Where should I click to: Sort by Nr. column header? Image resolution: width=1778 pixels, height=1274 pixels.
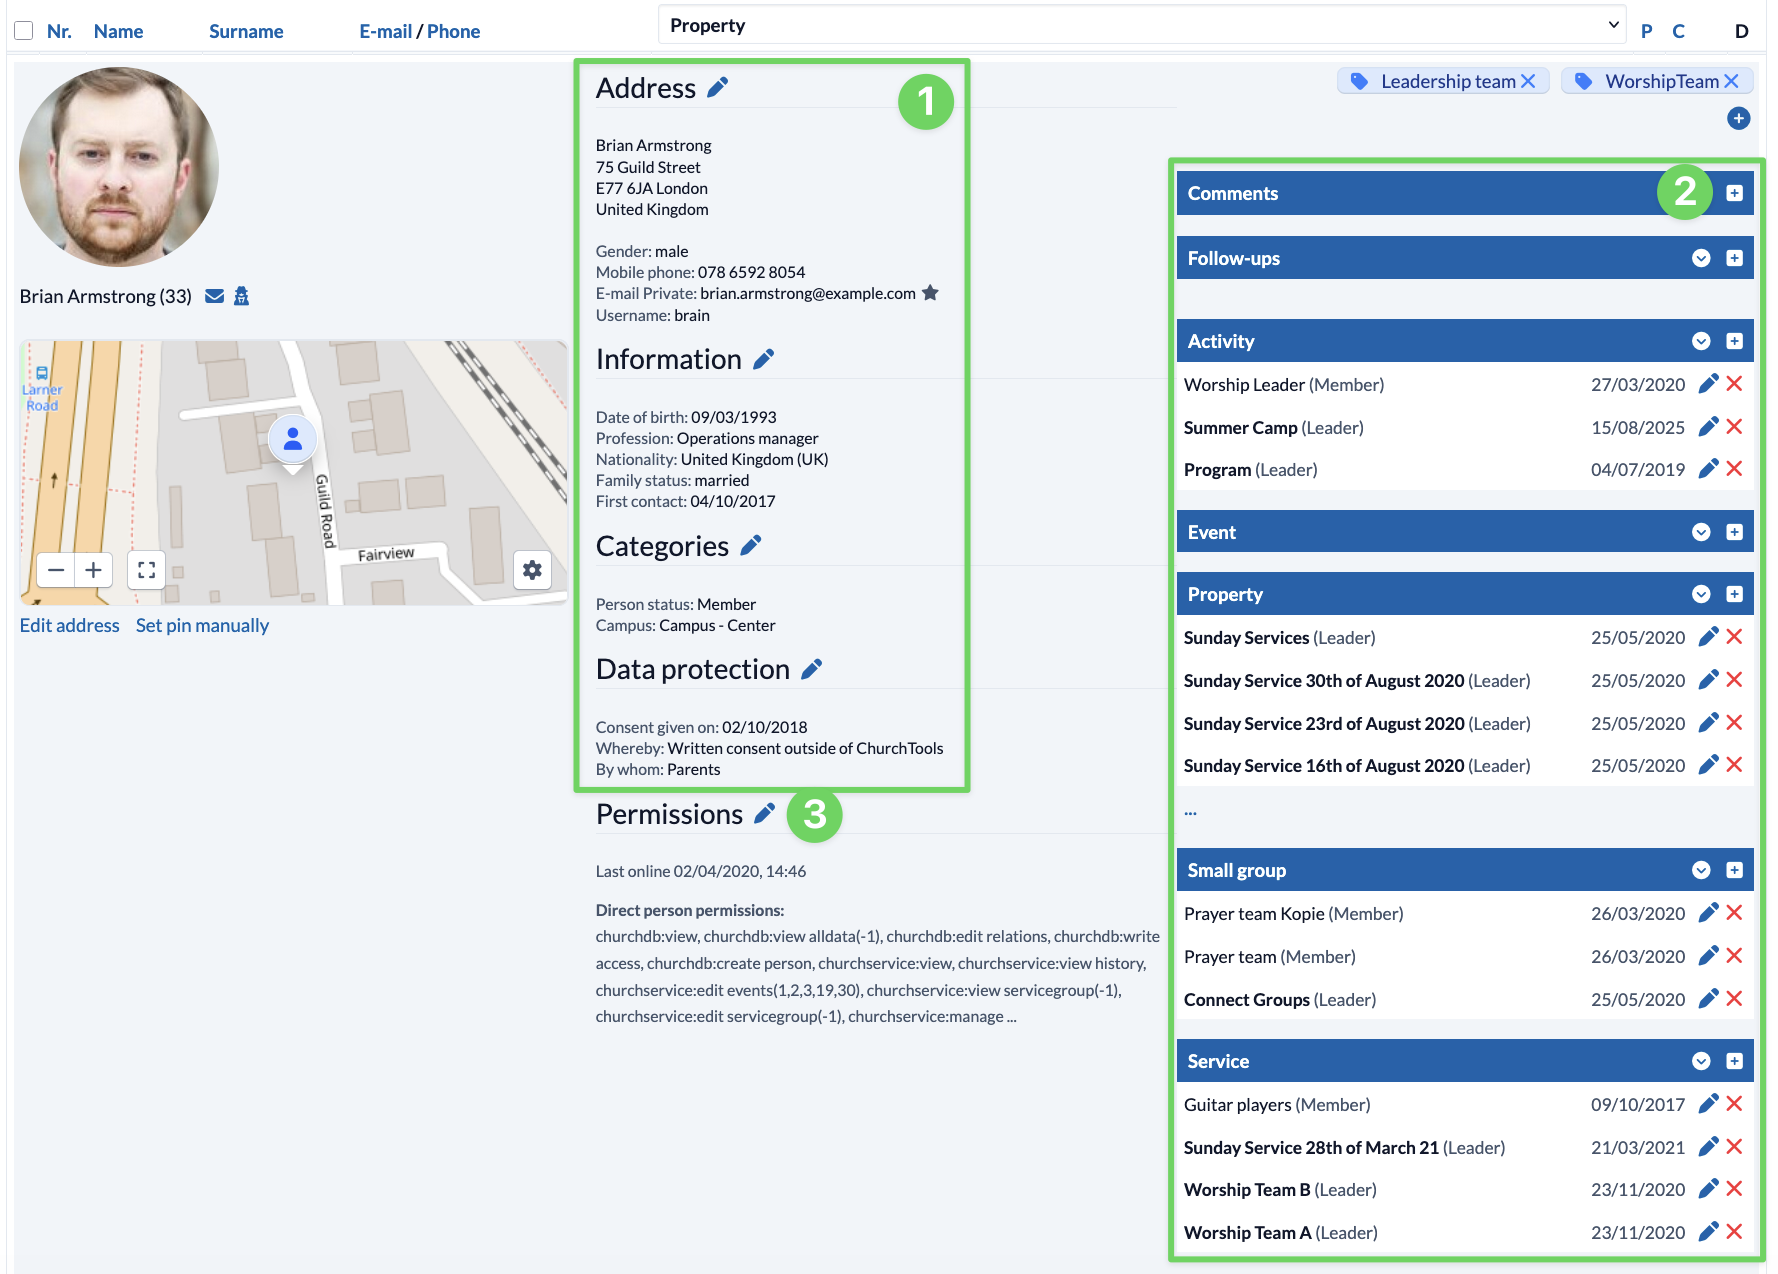[59, 31]
